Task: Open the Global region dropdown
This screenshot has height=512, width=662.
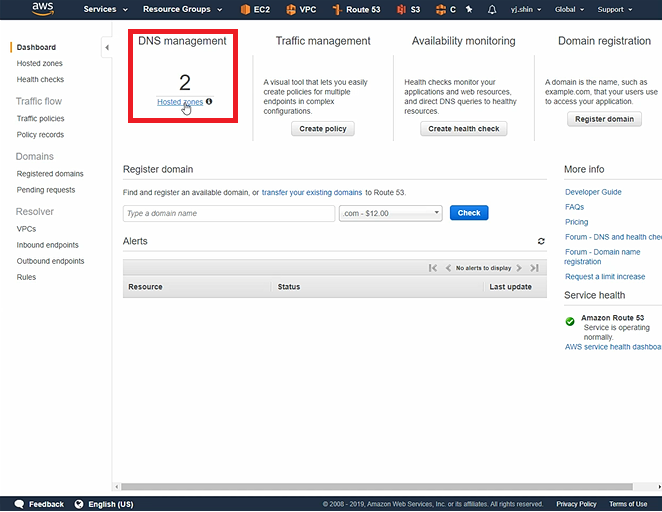Action: pos(569,9)
